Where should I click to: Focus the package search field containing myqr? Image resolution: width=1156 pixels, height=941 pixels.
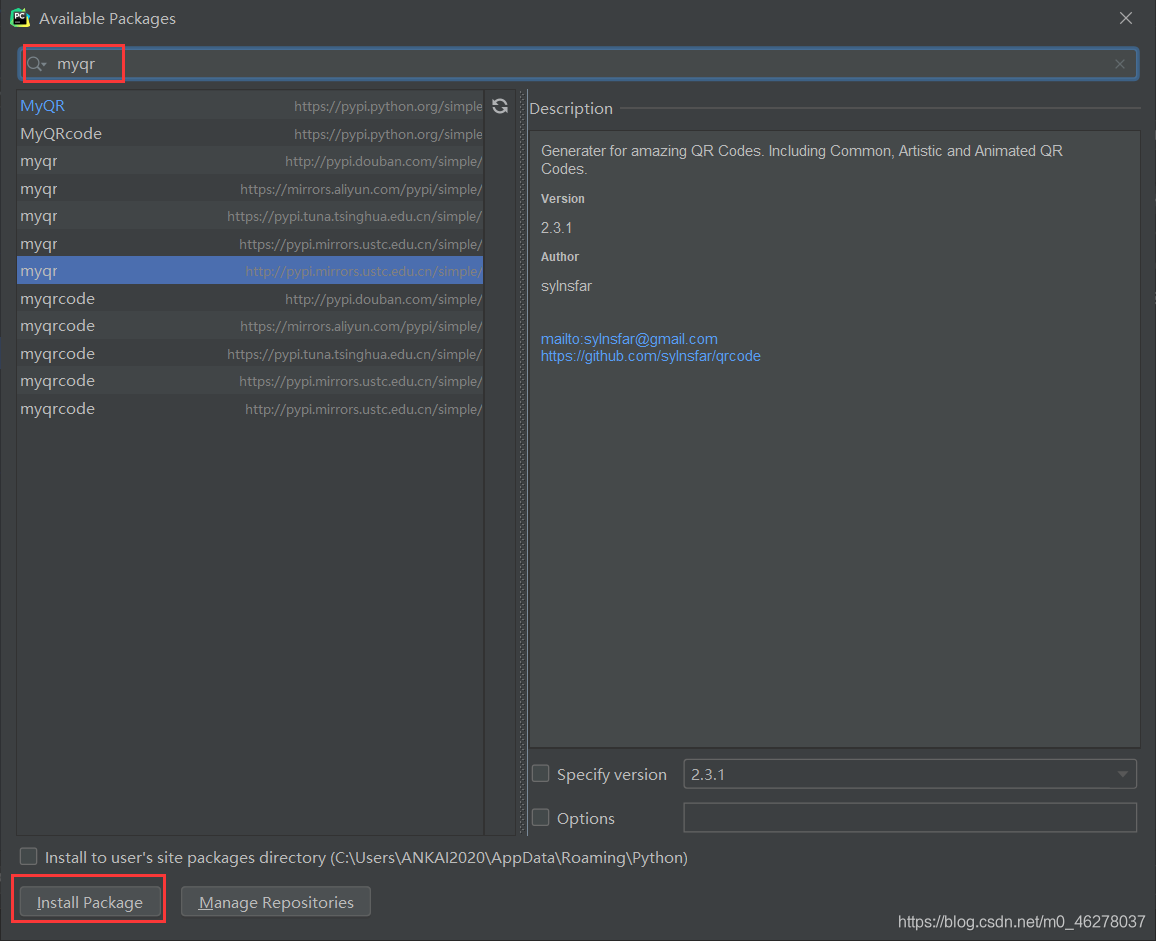coord(579,64)
